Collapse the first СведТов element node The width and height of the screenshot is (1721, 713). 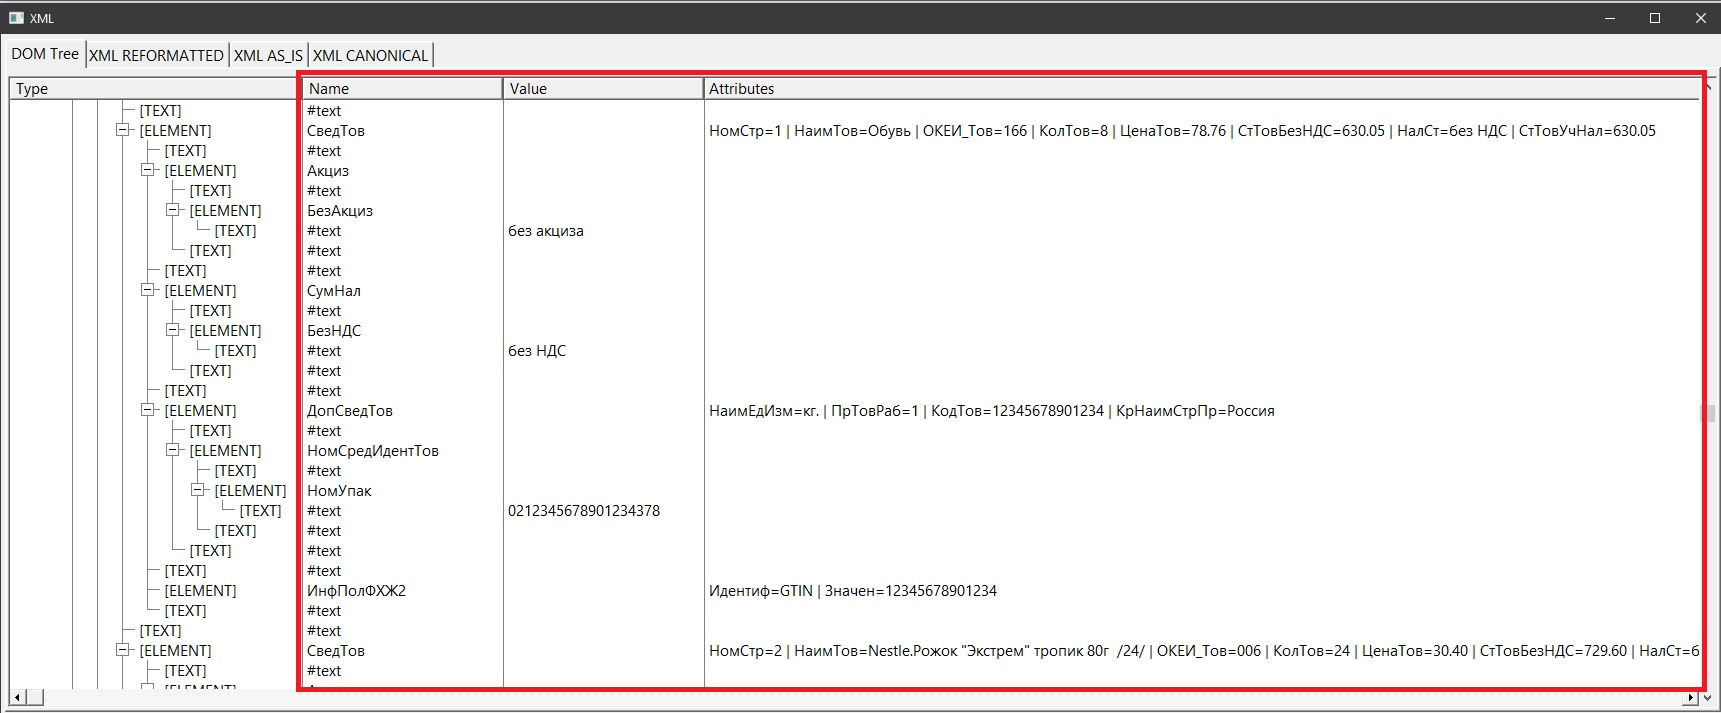(123, 131)
